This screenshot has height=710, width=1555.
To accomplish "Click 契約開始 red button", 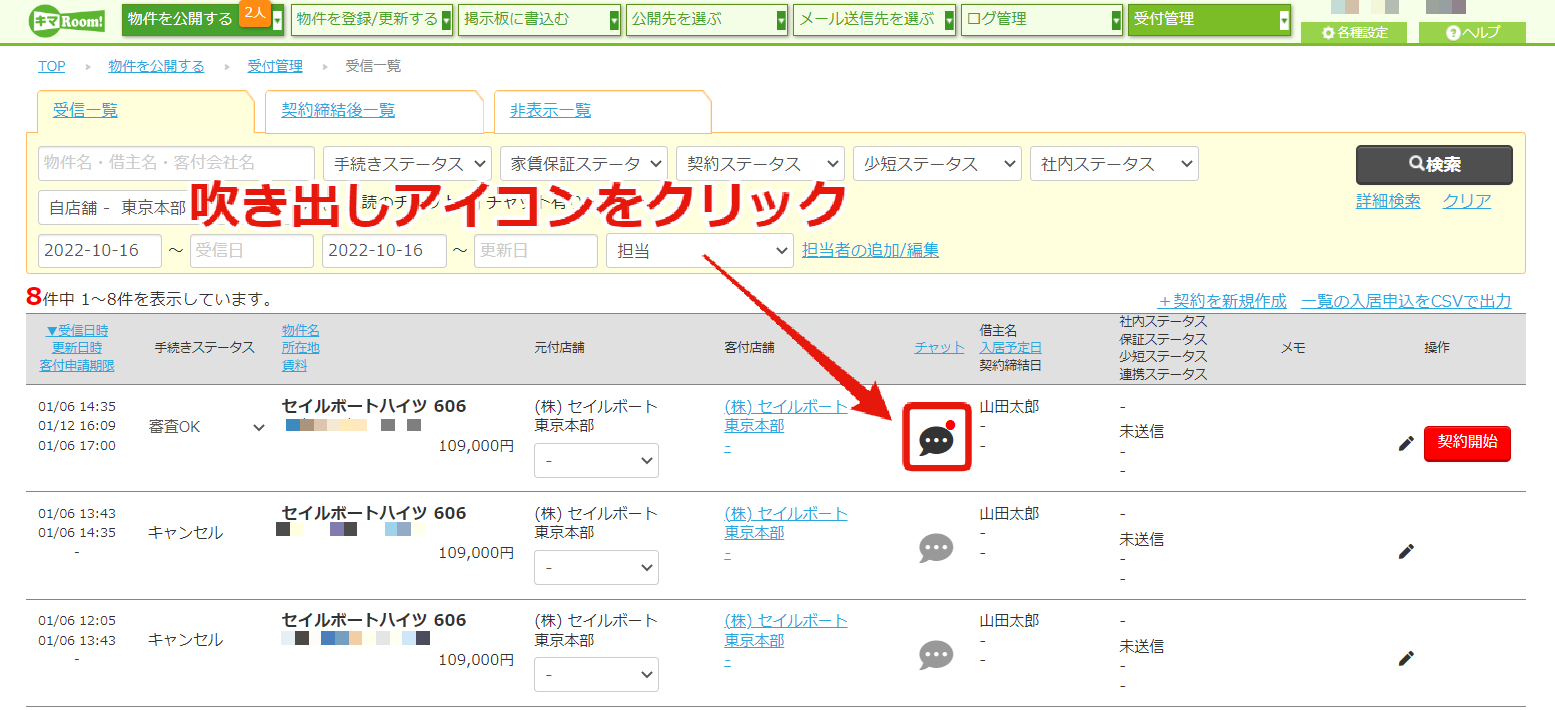I will [1467, 442].
